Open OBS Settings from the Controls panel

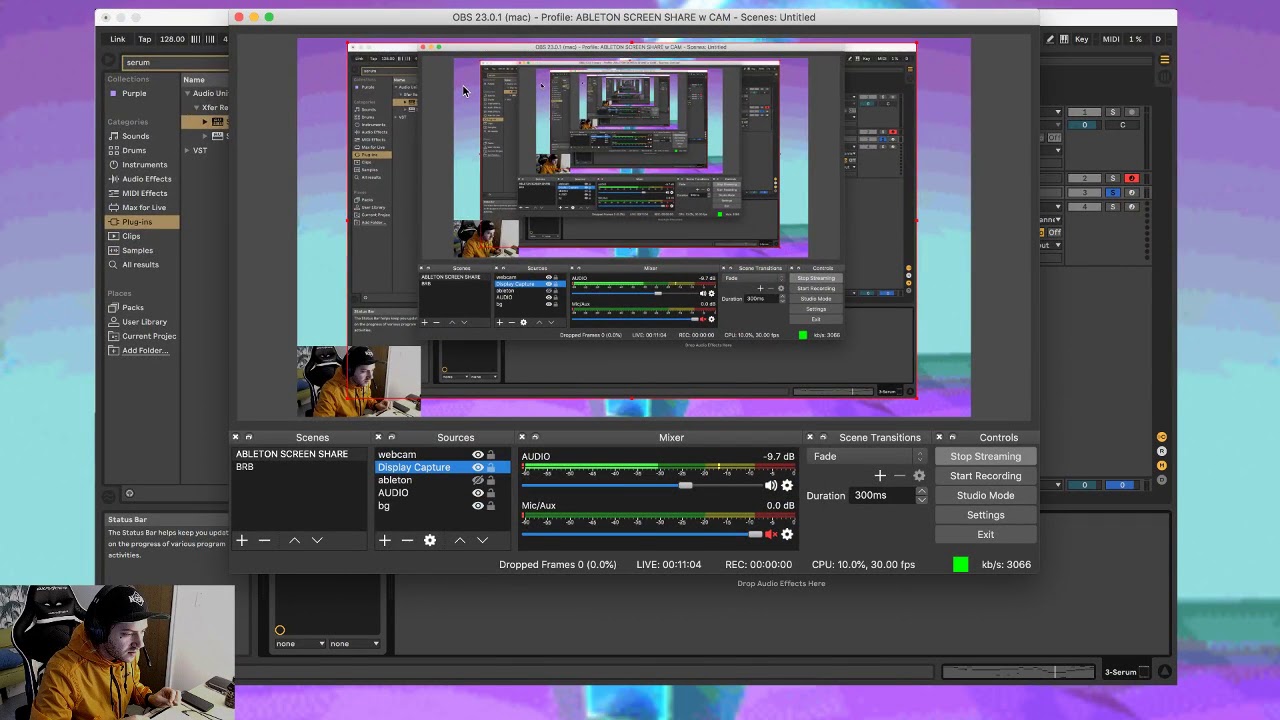(x=985, y=515)
